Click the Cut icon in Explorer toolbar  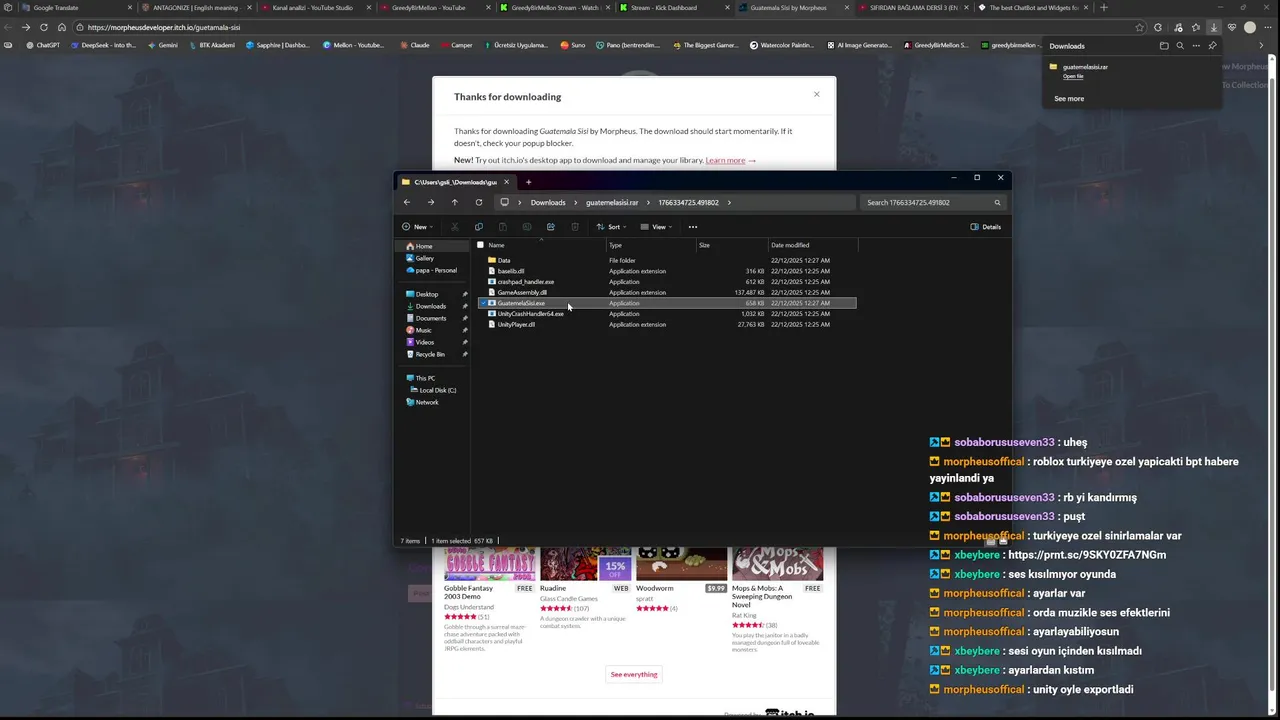(455, 227)
